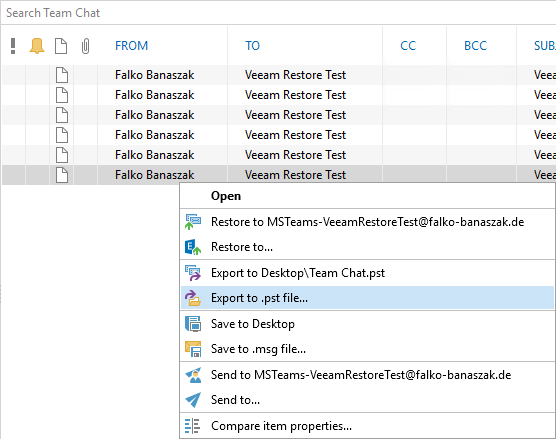The width and height of the screenshot is (556, 439).
Task: Click first row's document item icon
Action: (x=62, y=75)
